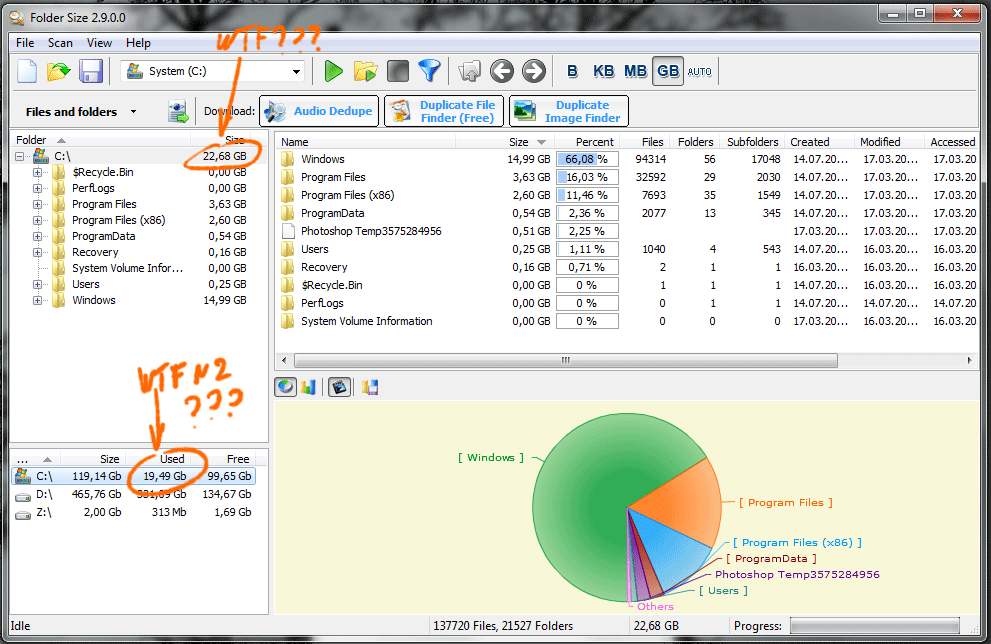Click the Windows folder icon in file list
Image resolution: width=991 pixels, height=644 pixels.
pos(288,159)
